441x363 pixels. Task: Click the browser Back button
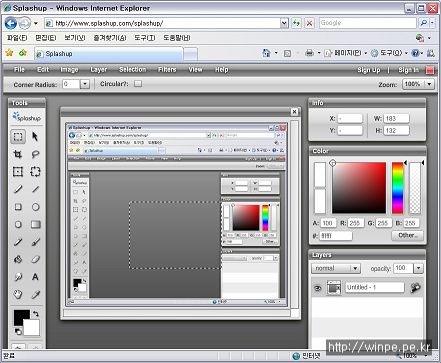pyautogui.click(x=11, y=23)
